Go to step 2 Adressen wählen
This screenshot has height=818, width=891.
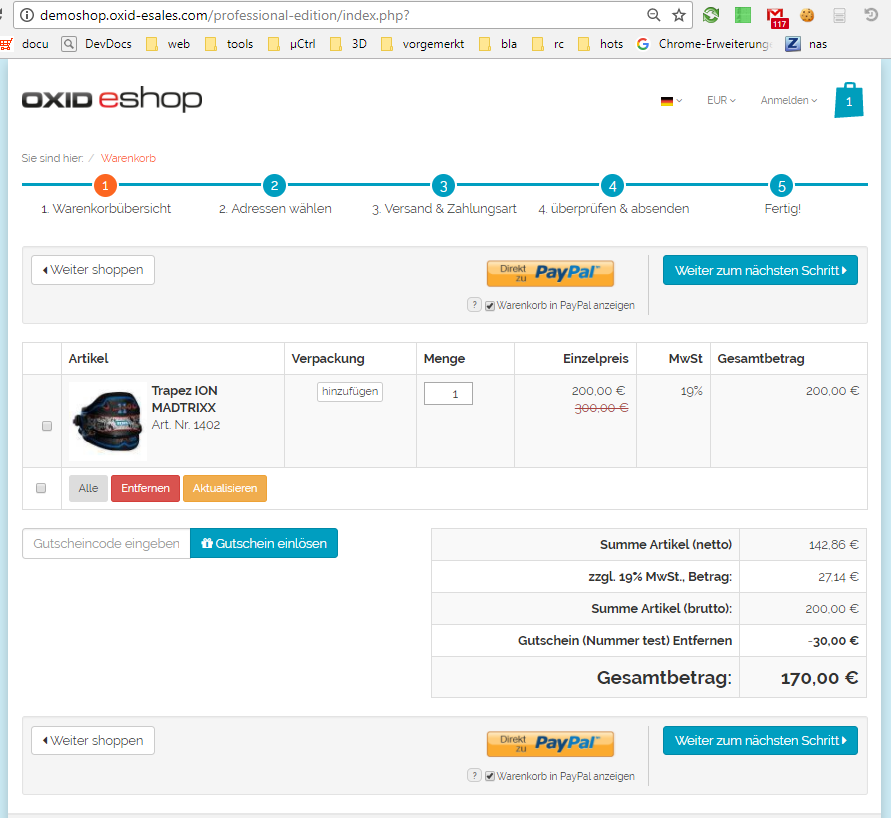tap(275, 186)
